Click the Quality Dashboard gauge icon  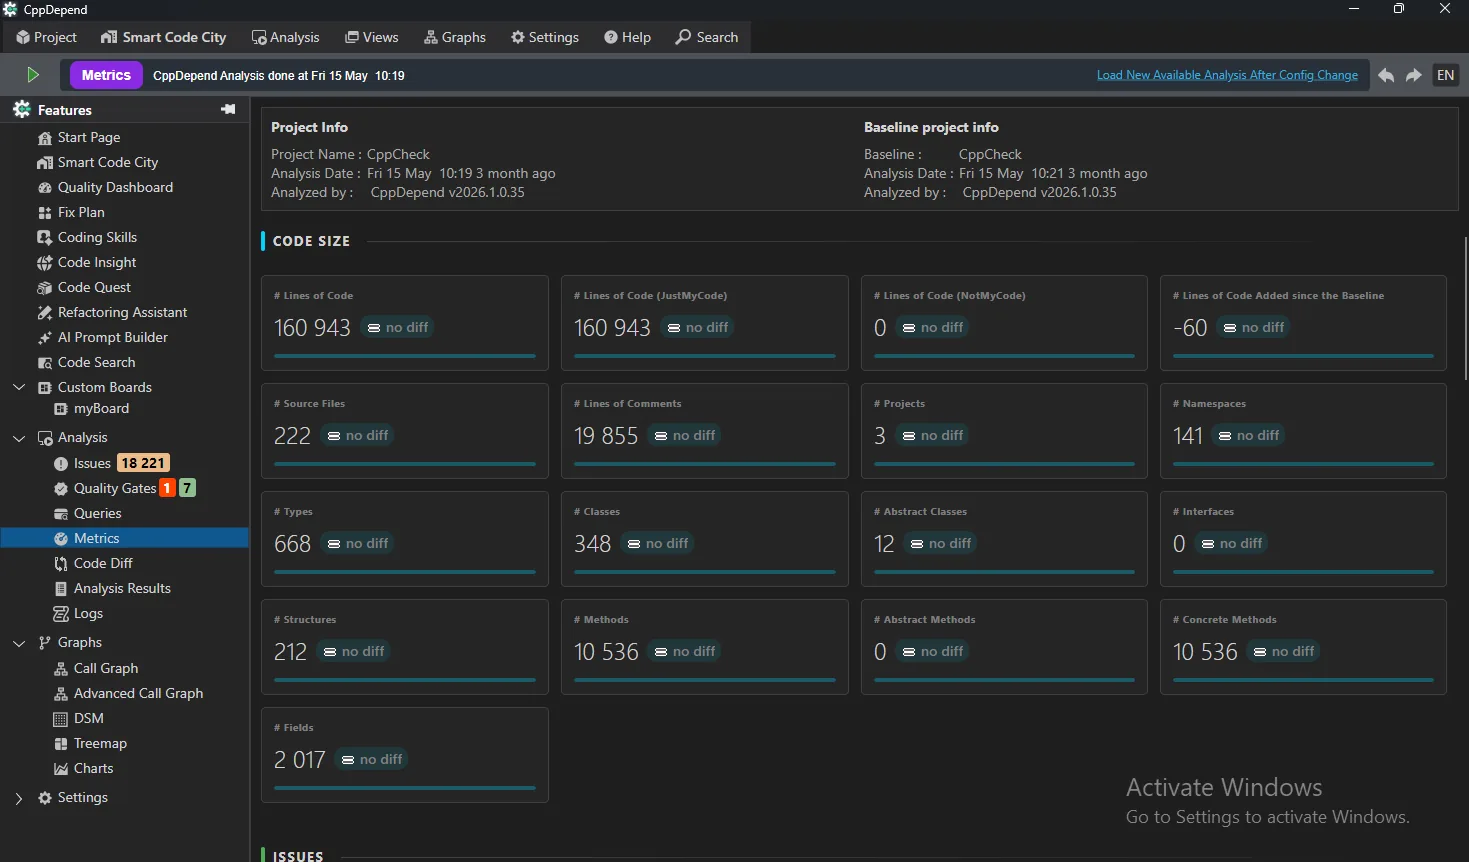(x=44, y=188)
